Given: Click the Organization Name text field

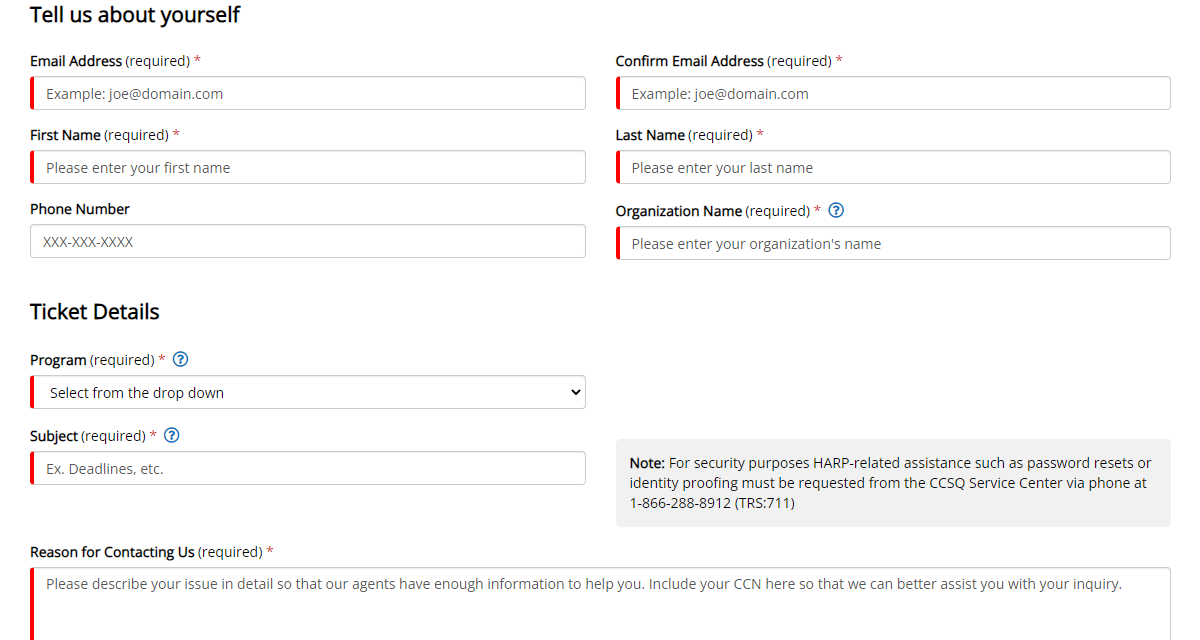Looking at the screenshot, I should 893,244.
